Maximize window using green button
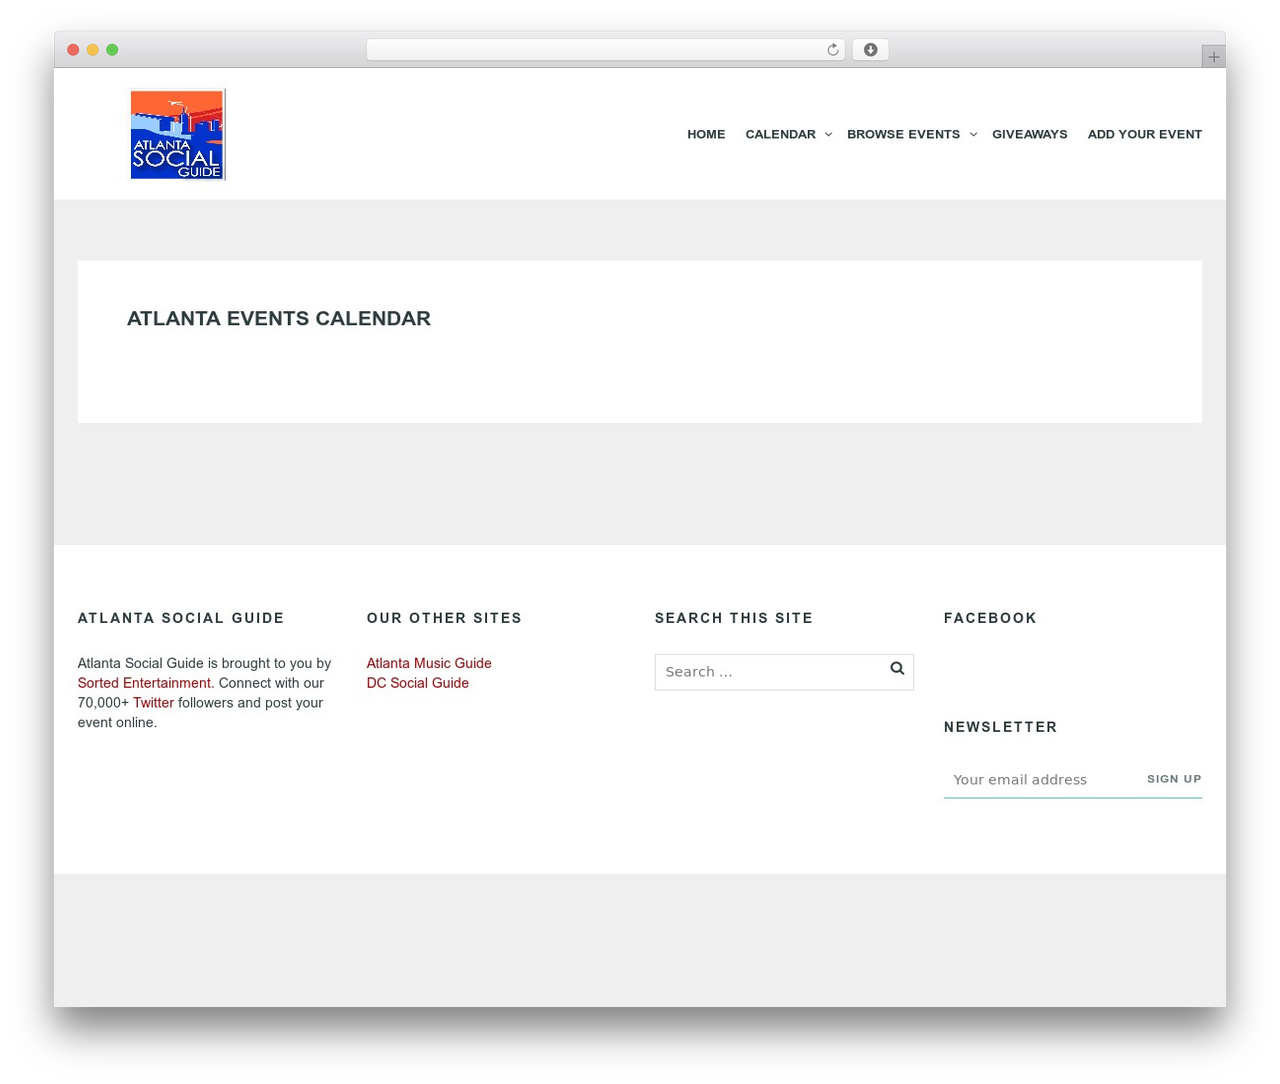 point(112,50)
